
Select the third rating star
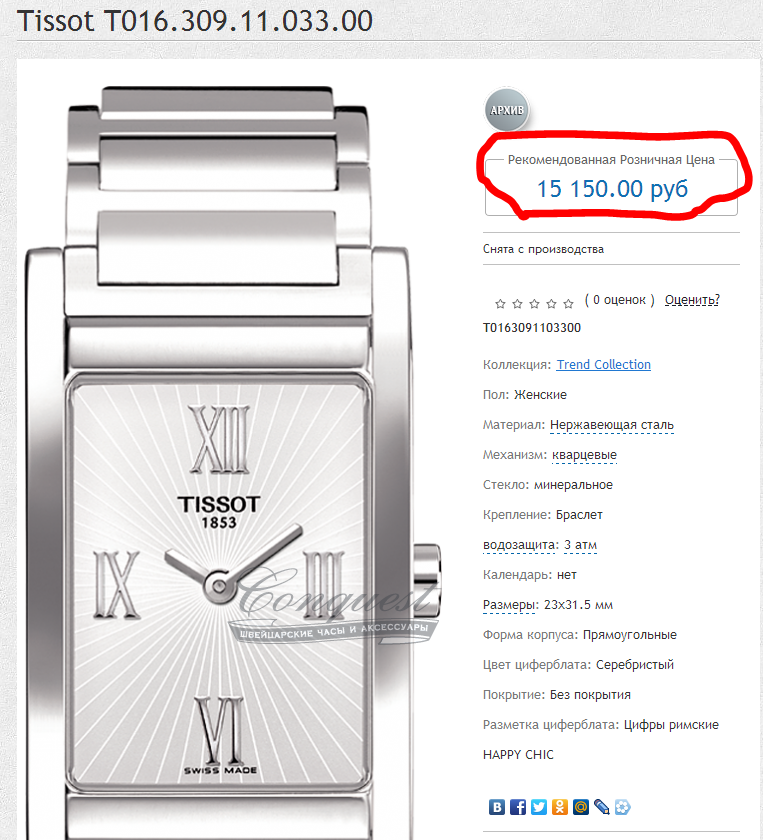534,304
